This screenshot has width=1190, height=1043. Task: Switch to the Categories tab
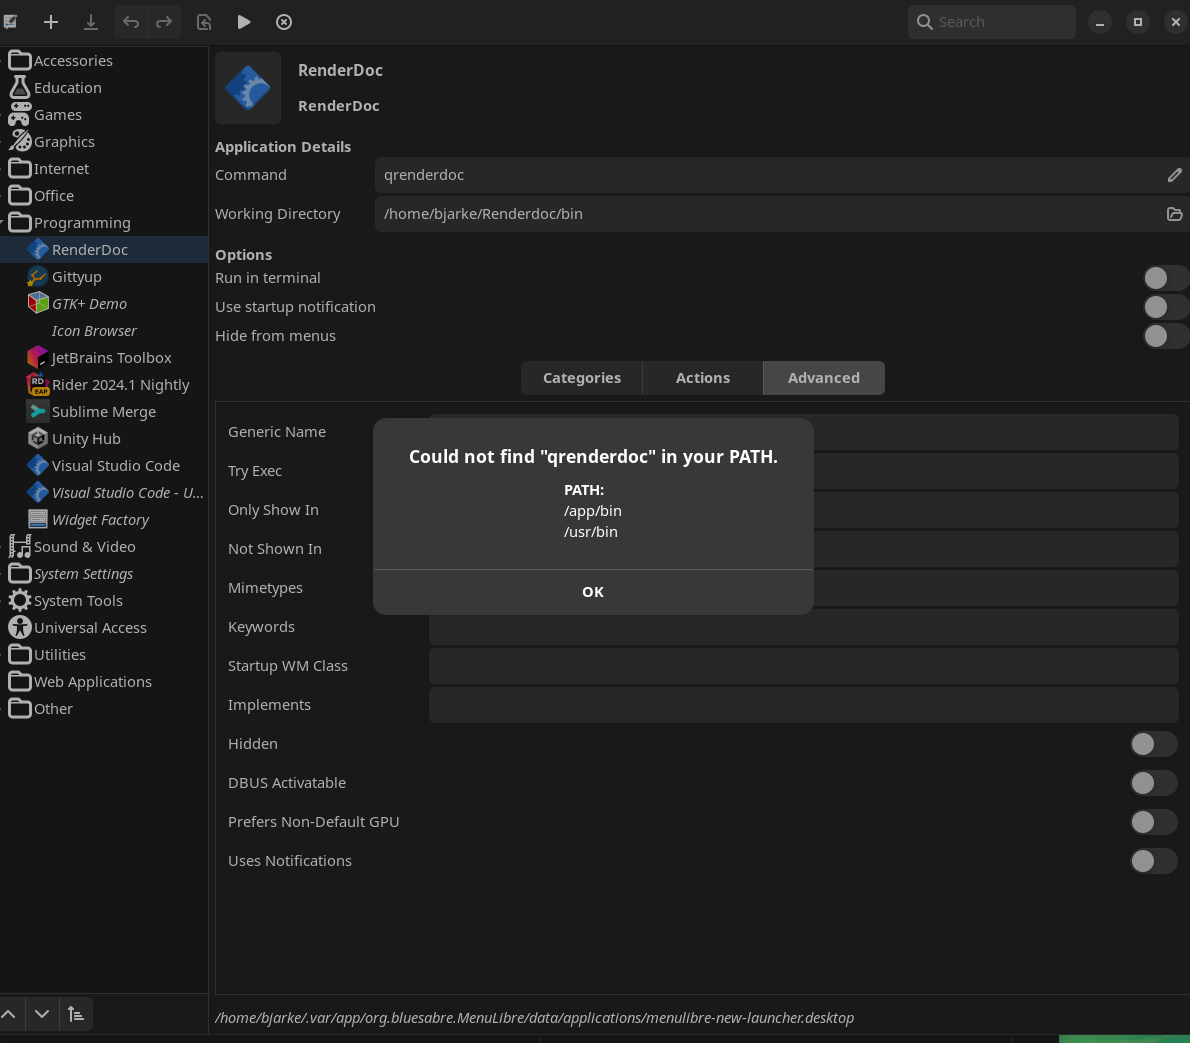(581, 378)
